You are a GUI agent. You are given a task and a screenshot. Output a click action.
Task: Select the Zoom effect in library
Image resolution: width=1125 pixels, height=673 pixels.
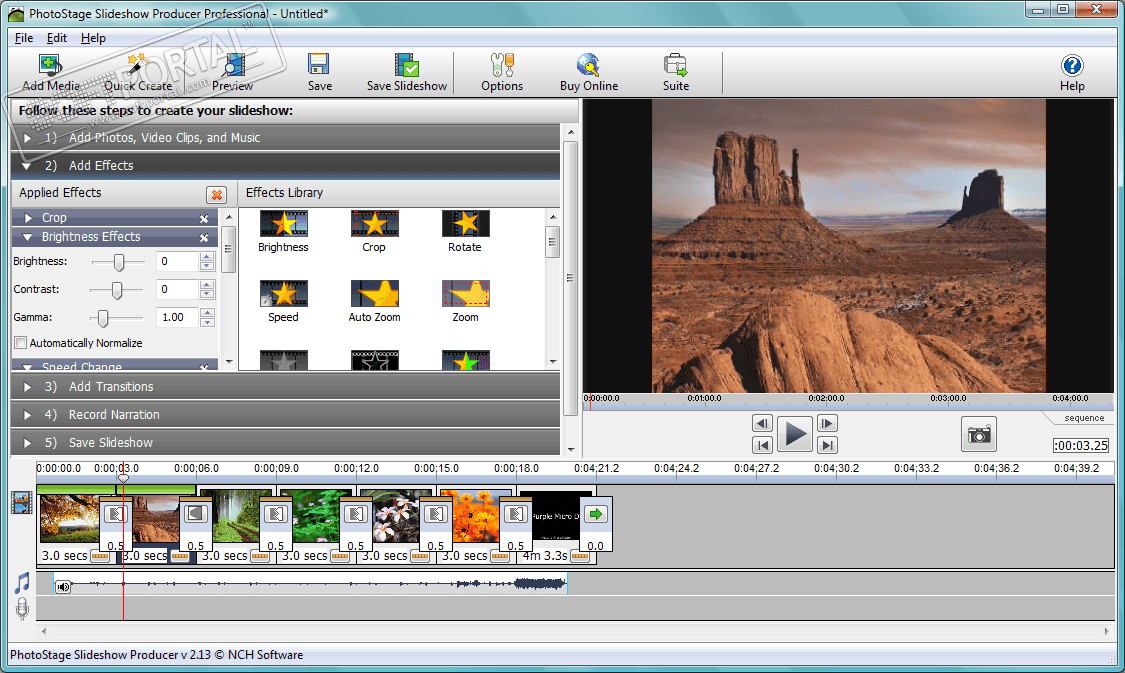(x=465, y=293)
